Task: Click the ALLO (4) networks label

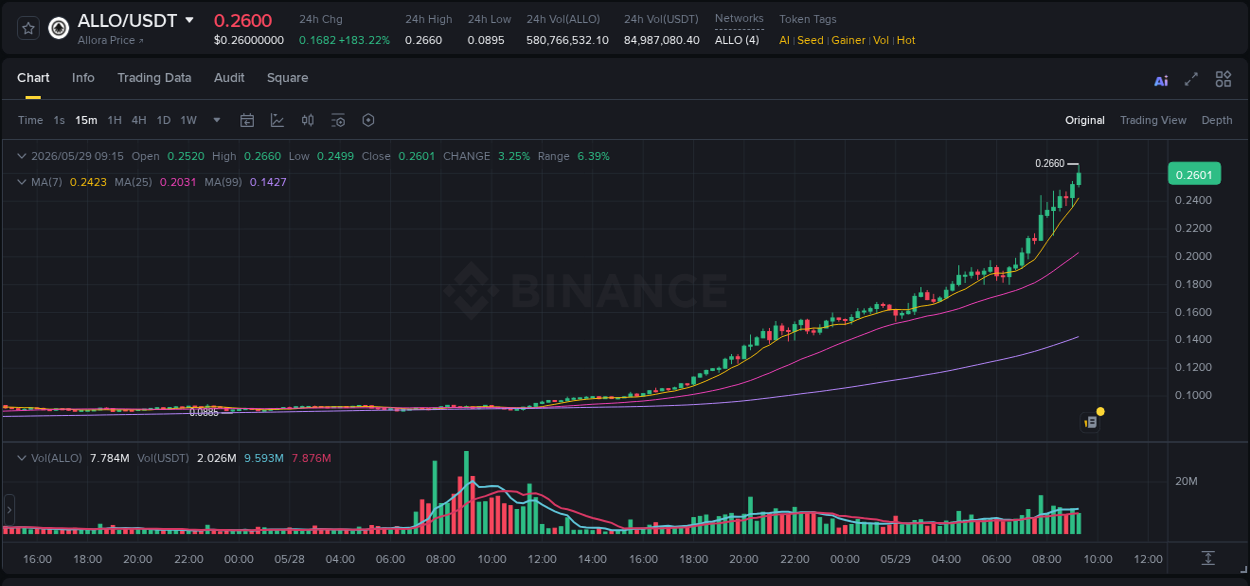Action: pyautogui.click(x=737, y=40)
